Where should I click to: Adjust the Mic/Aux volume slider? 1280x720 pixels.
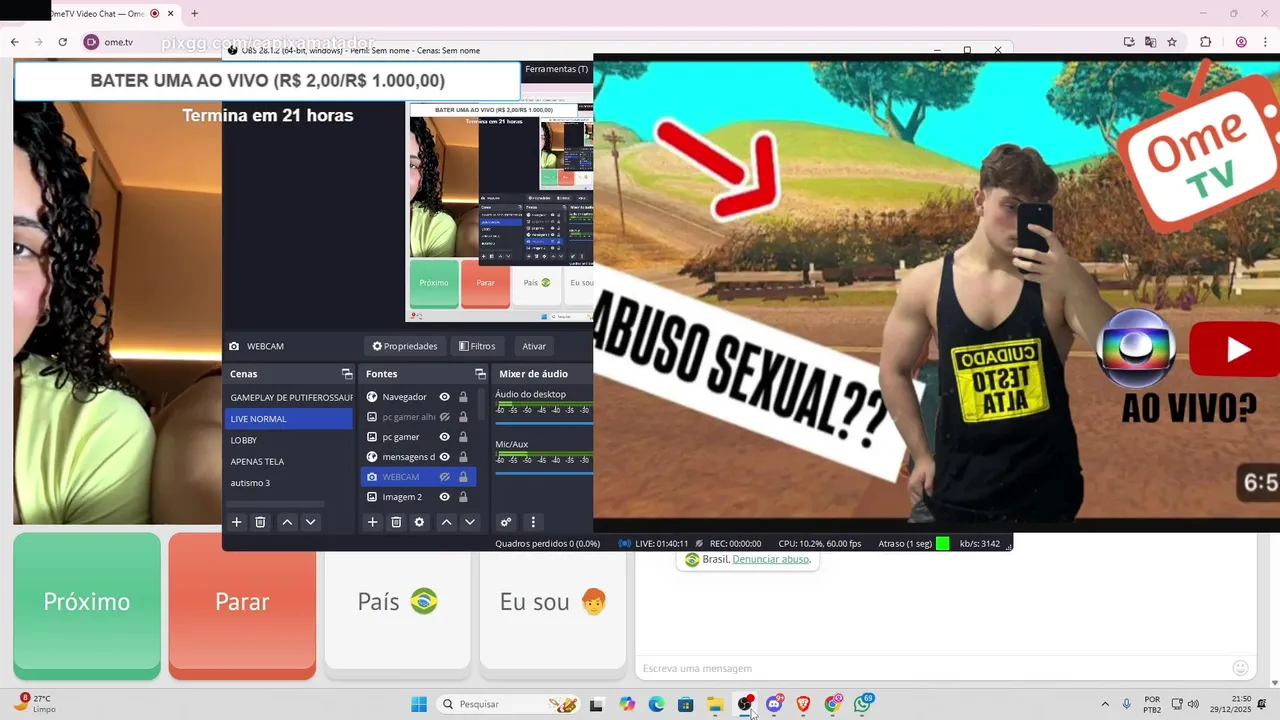tap(544, 472)
